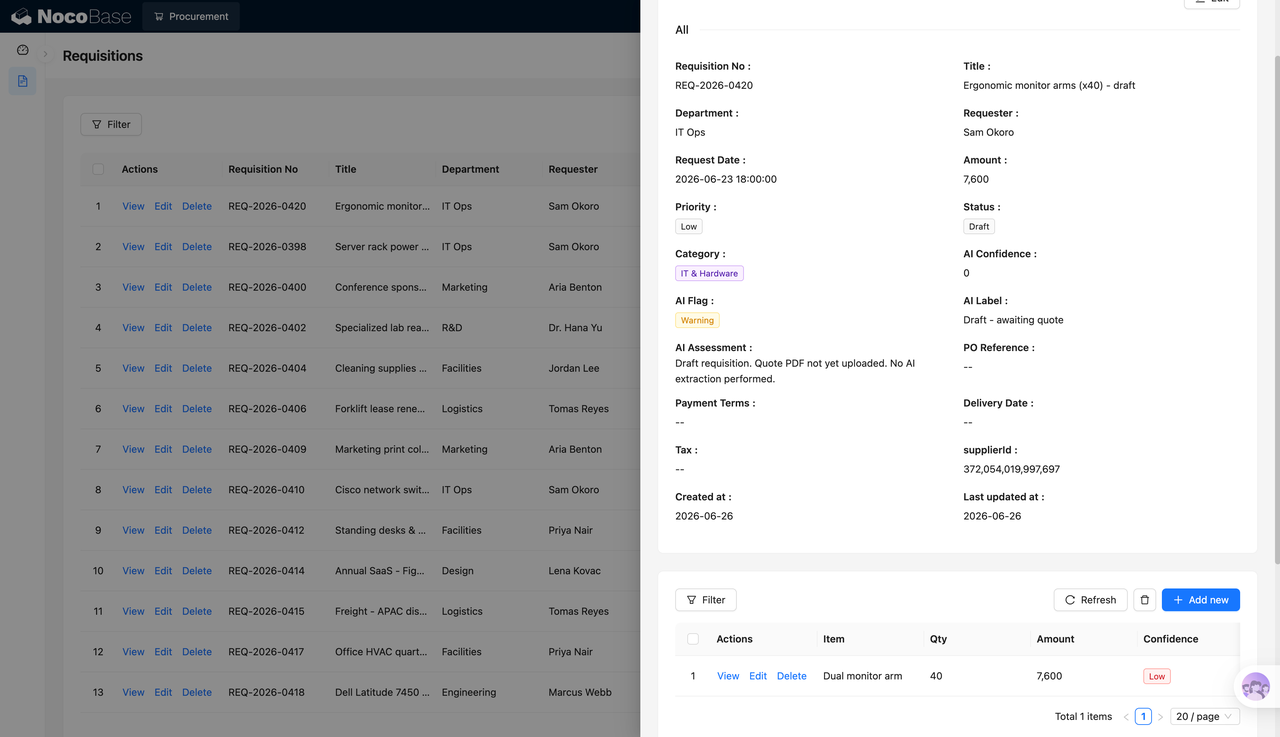The image size is (1280, 737).
Task: Click the supplierId value 372,054,019,997,697
Action: point(1011,469)
